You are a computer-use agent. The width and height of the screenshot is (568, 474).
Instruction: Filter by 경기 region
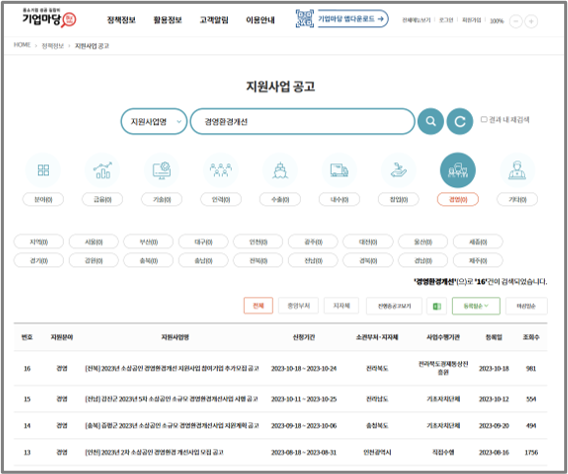tap(39, 260)
